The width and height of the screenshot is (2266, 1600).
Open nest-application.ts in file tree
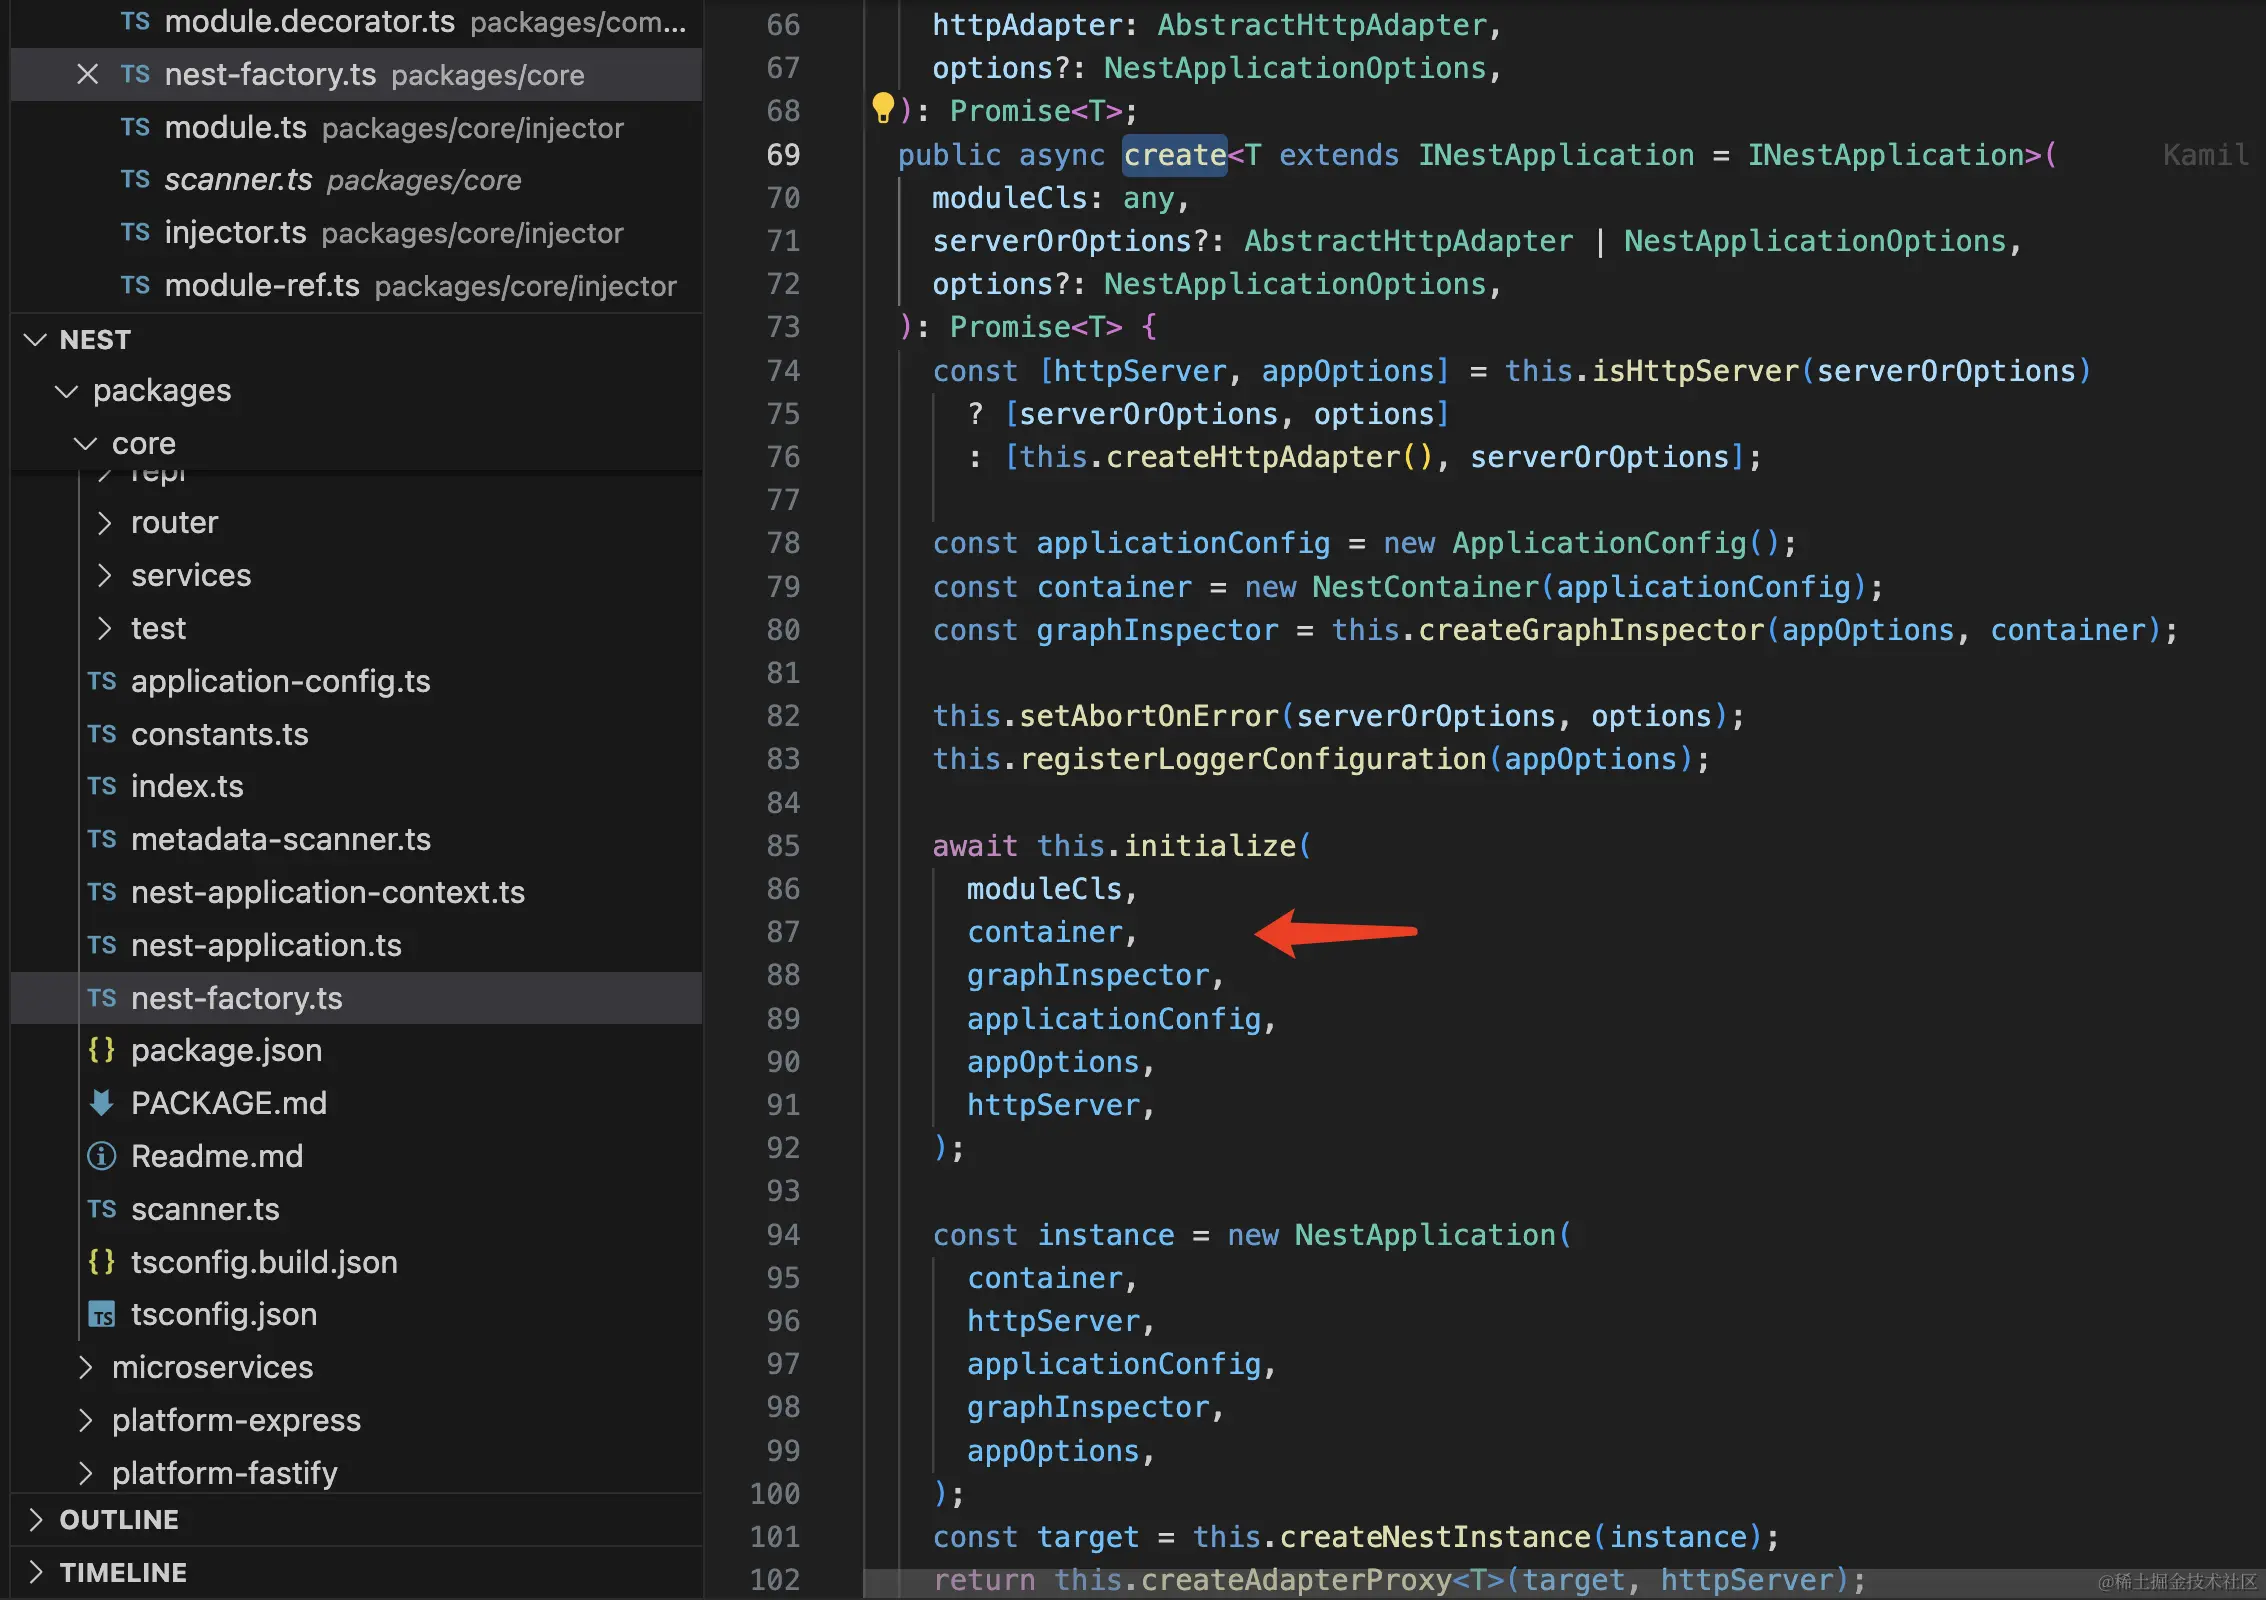coord(266,946)
